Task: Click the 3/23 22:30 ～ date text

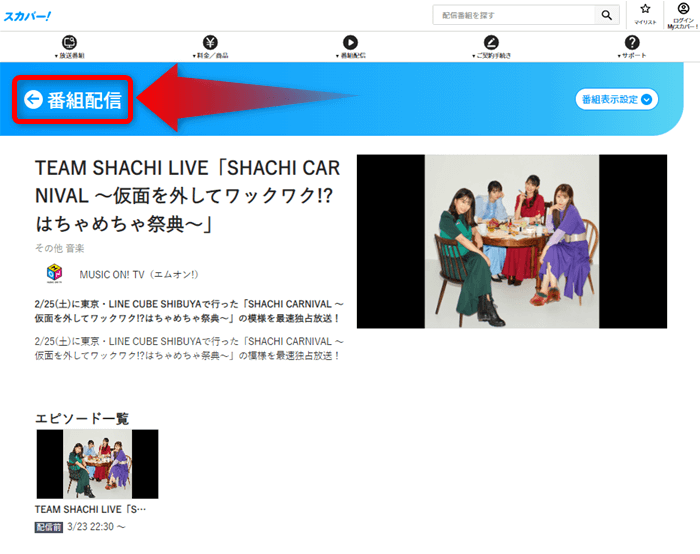Action: tap(96, 527)
